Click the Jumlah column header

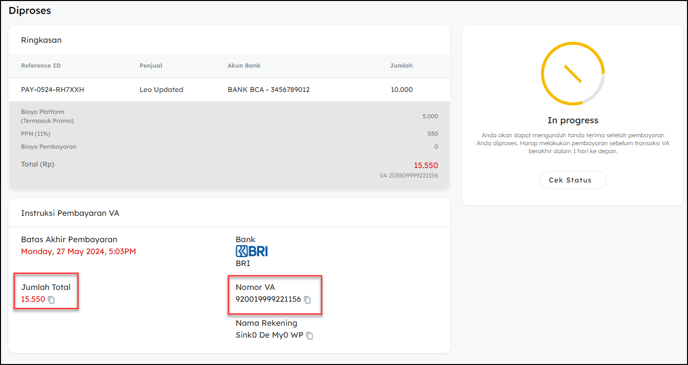pyautogui.click(x=401, y=66)
